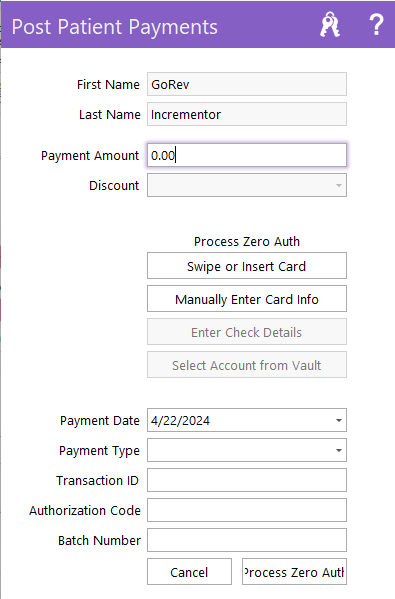Click the Post Patient Payments title

(115, 27)
